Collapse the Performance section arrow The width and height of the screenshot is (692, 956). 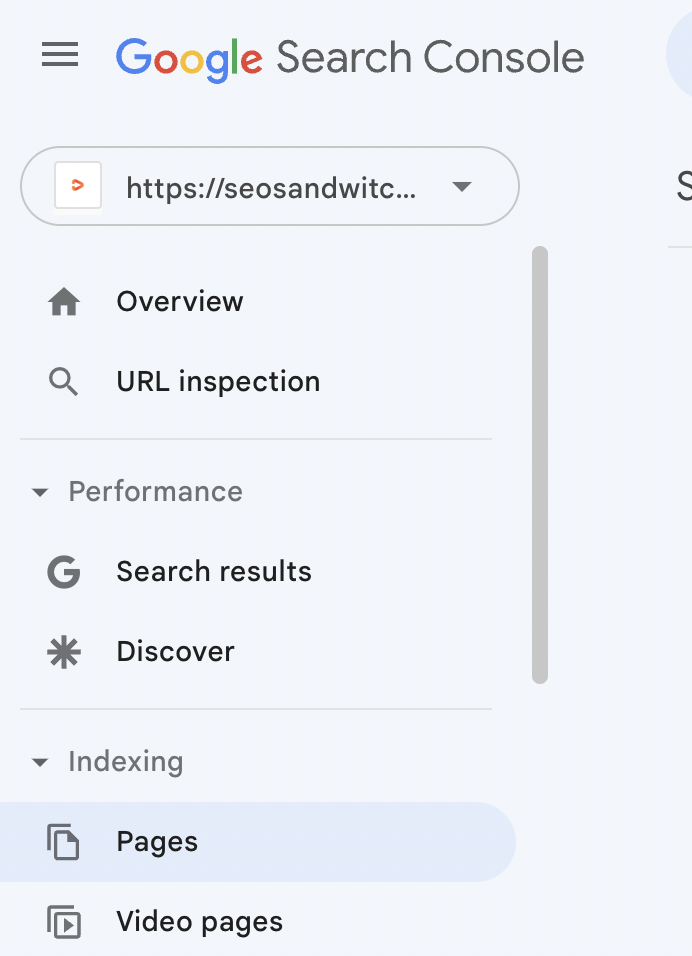pyautogui.click(x=40, y=493)
